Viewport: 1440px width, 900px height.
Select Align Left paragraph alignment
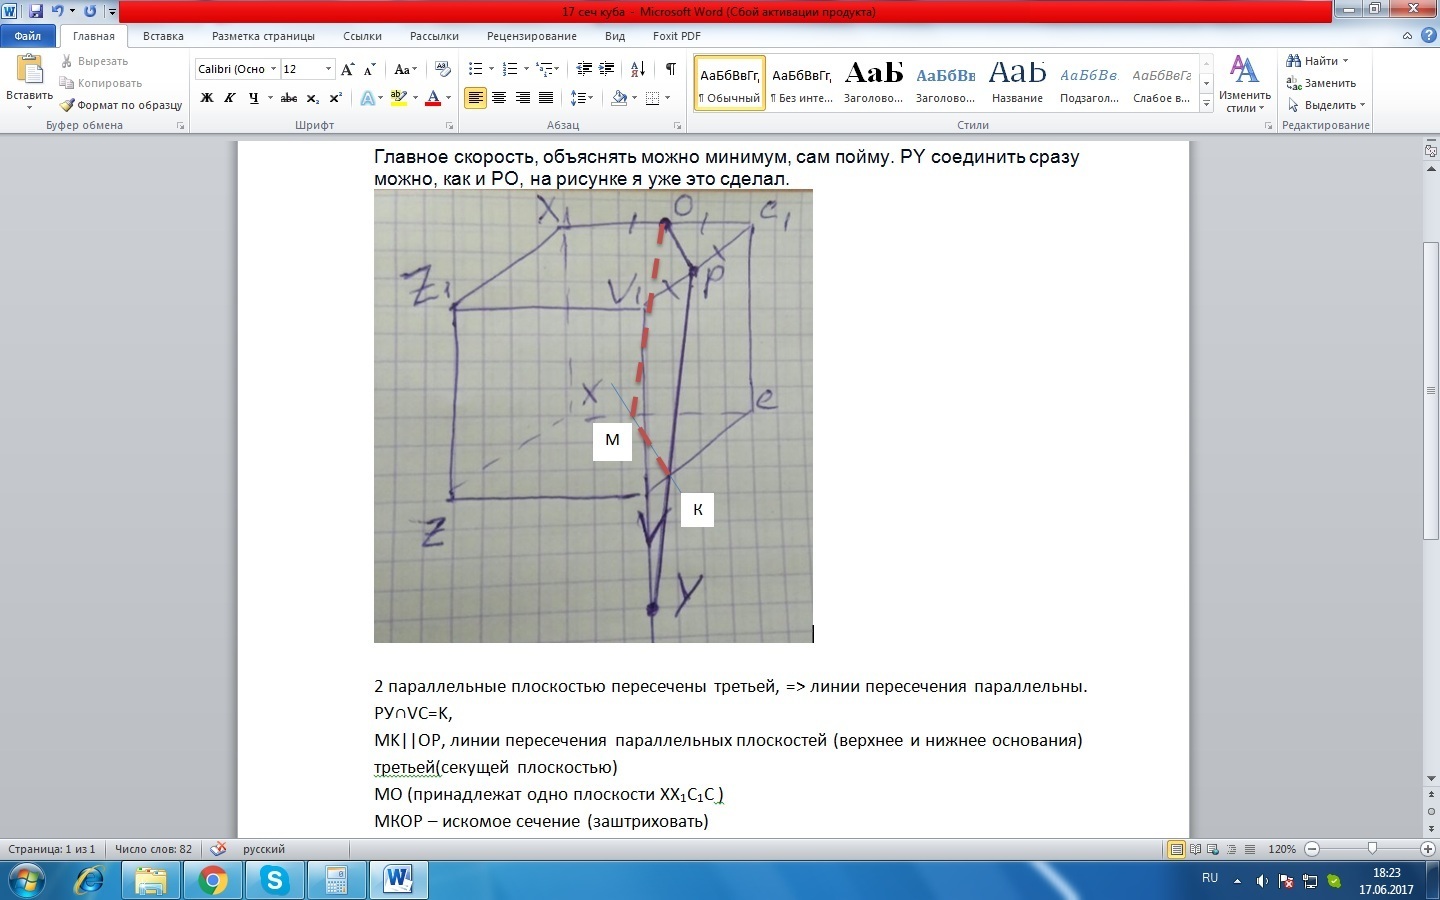475,98
